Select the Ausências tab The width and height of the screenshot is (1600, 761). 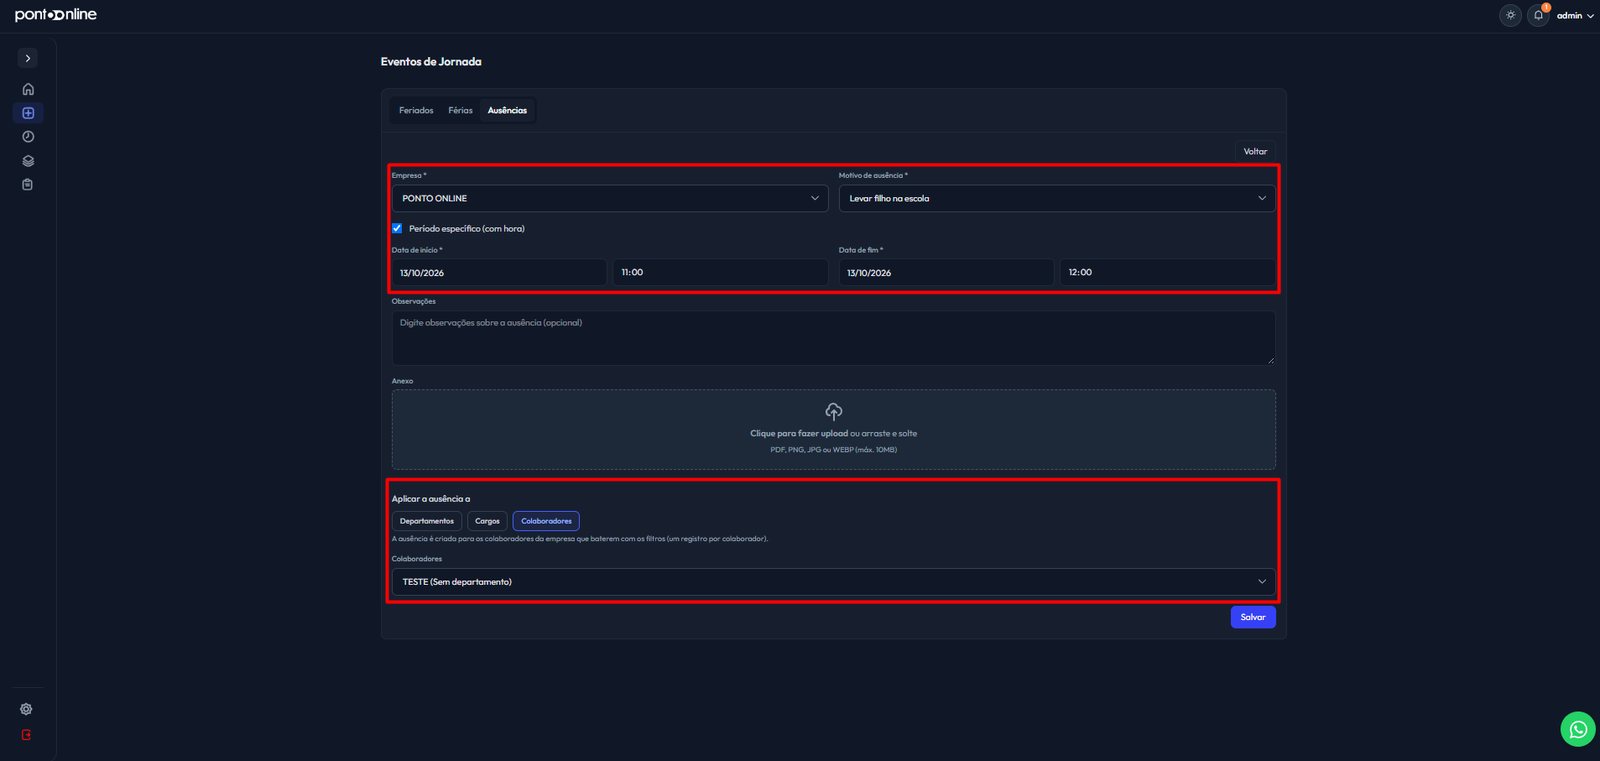[507, 110]
